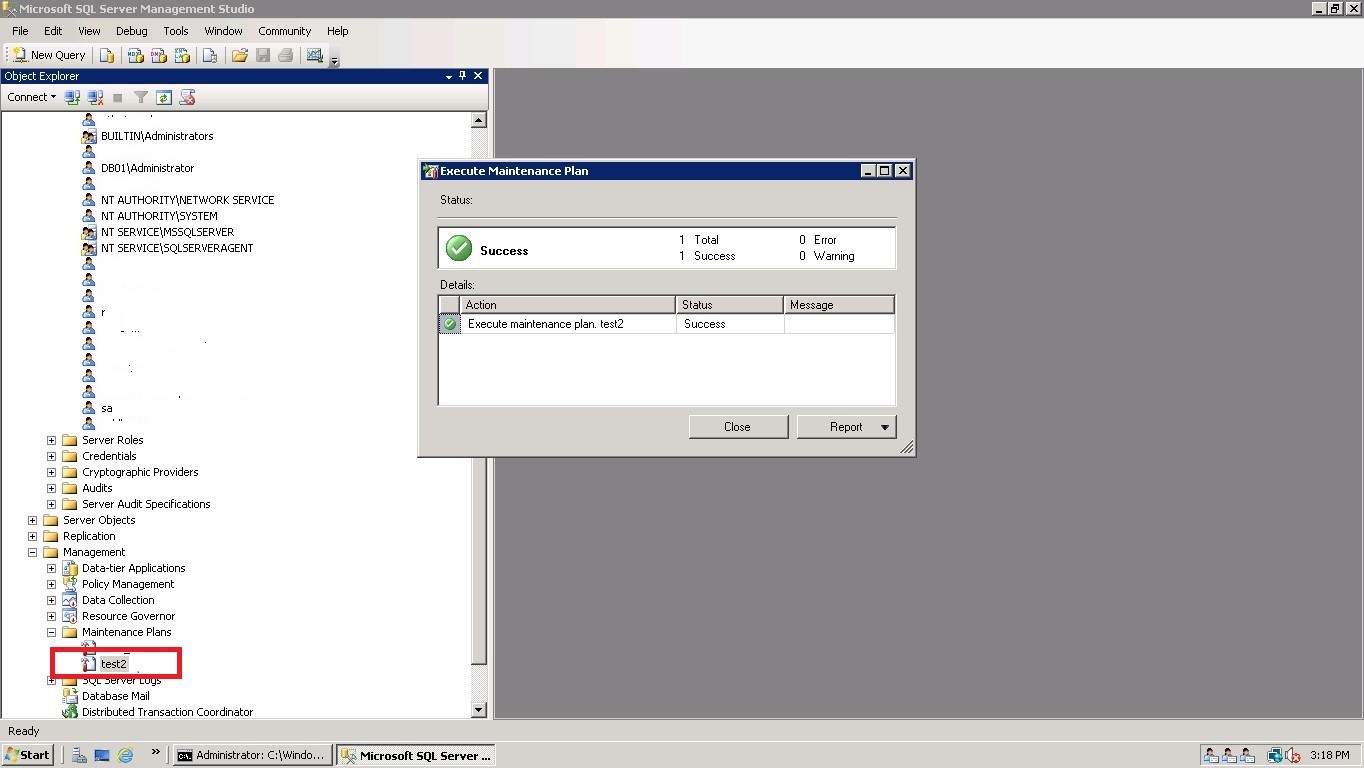Image resolution: width=1364 pixels, height=768 pixels.
Task: Click the Stop icon in Object Explorer
Action: [118, 97]
